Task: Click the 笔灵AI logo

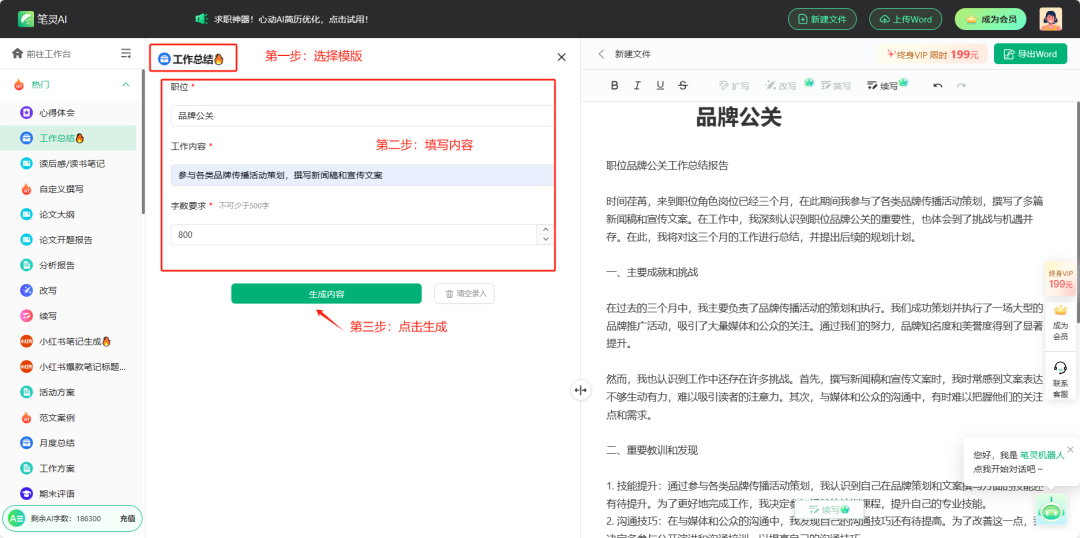Action: (42, 19)
